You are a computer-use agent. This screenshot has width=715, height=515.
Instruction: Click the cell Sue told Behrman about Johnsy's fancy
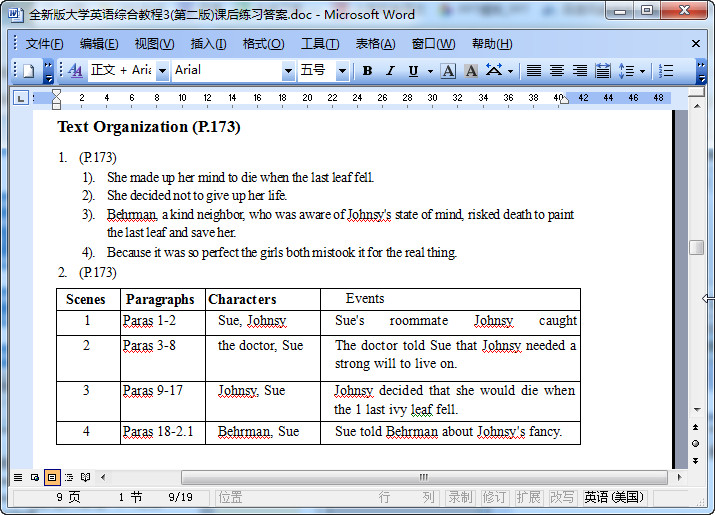click(450, 432)
